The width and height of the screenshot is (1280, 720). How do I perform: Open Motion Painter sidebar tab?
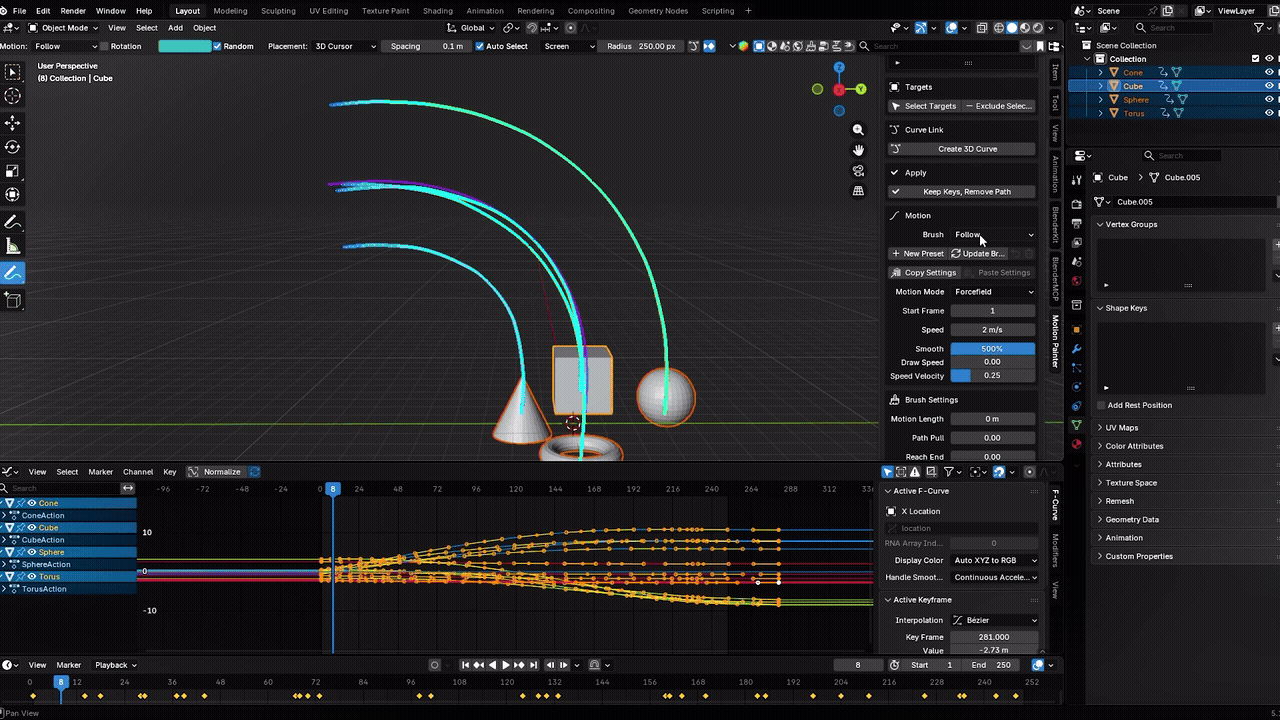[x=1054, y=340]
